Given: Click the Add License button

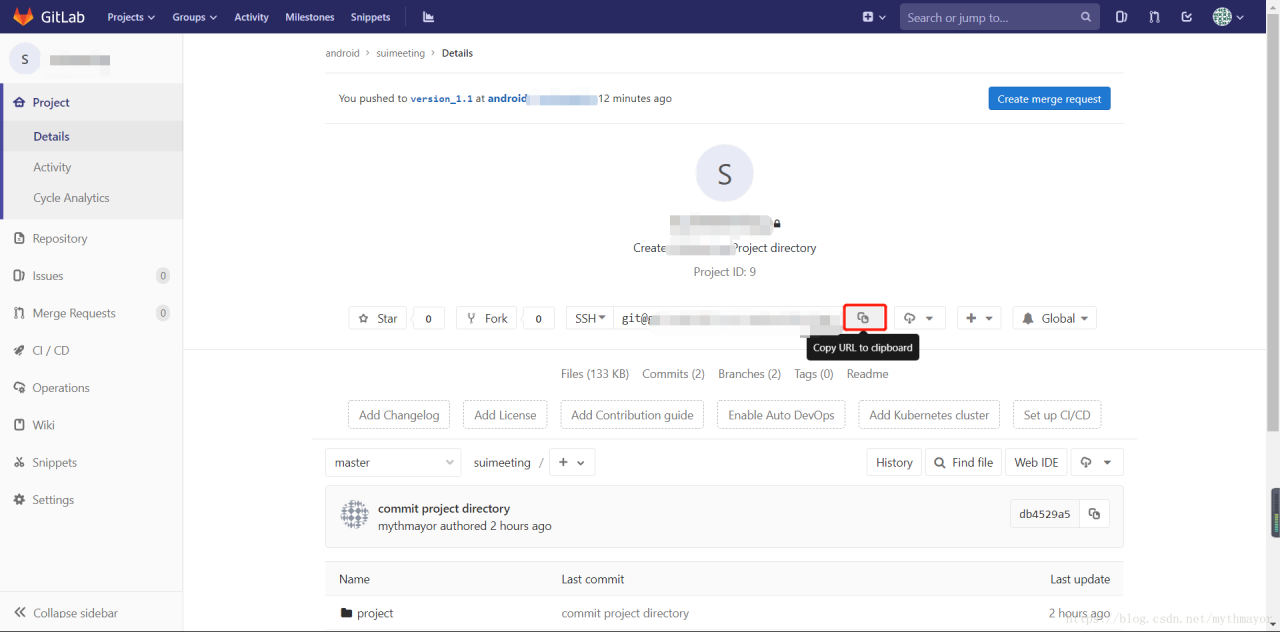Looking at the screenshot, I should pos(505,415).
